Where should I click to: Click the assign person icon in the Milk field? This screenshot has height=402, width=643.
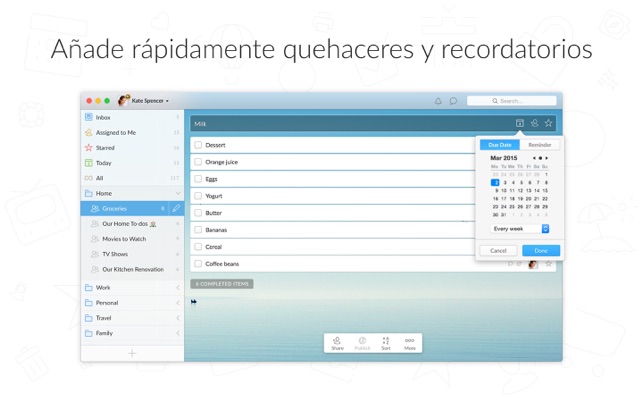tap(534, 123)
